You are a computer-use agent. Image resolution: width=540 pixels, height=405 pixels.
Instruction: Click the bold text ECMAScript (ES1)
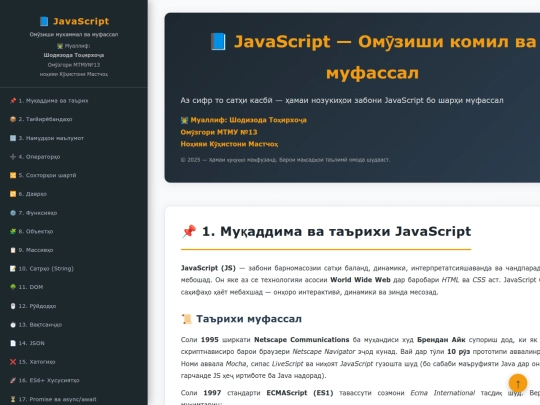tap(300, 393)
